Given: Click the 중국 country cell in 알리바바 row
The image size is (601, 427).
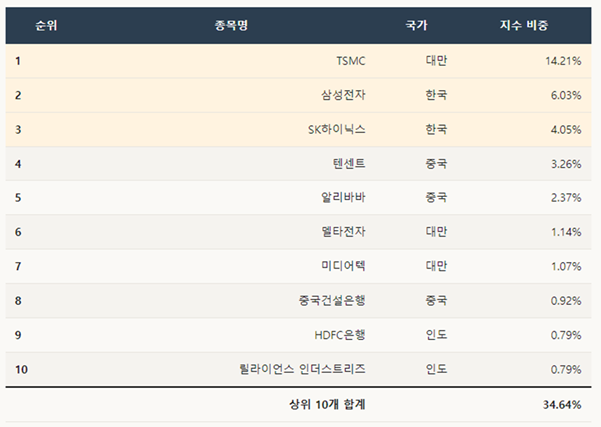Looking at the screenshot, I should coord(436,197).
